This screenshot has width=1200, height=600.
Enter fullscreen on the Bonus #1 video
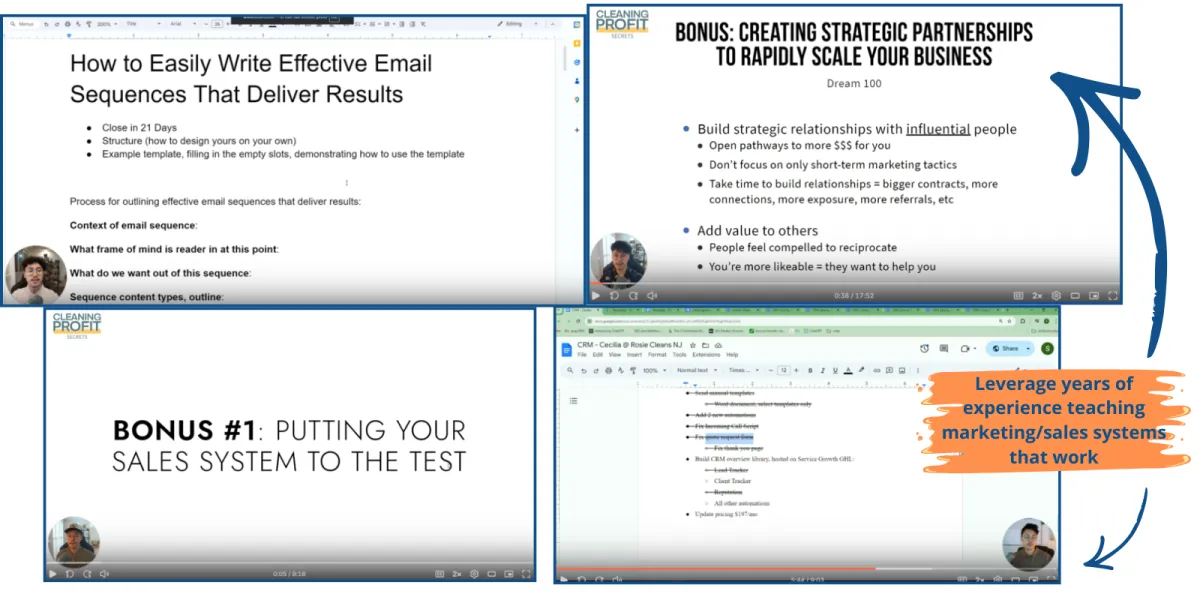pyautogui.click(x=526, y=573)
